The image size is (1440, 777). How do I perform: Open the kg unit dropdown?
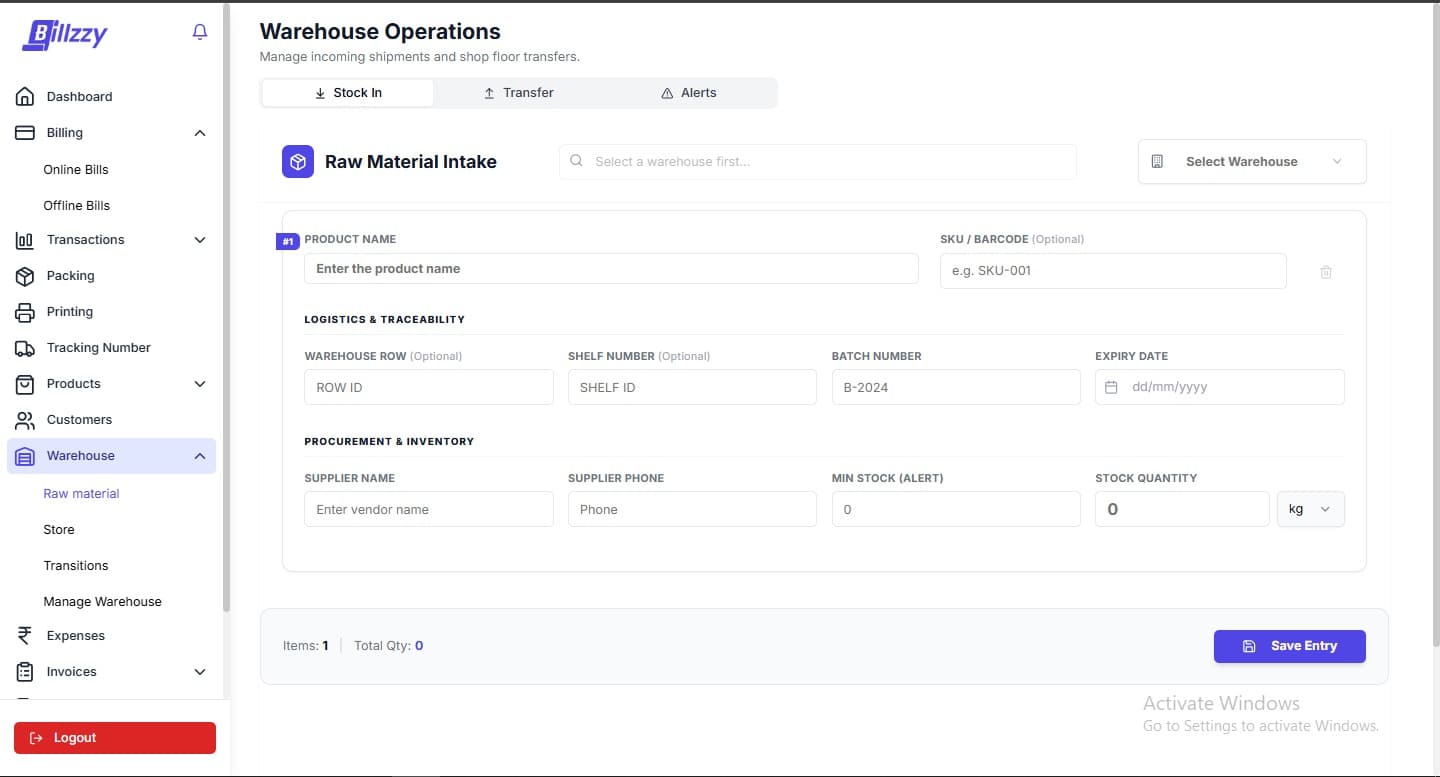(1310, 509)
